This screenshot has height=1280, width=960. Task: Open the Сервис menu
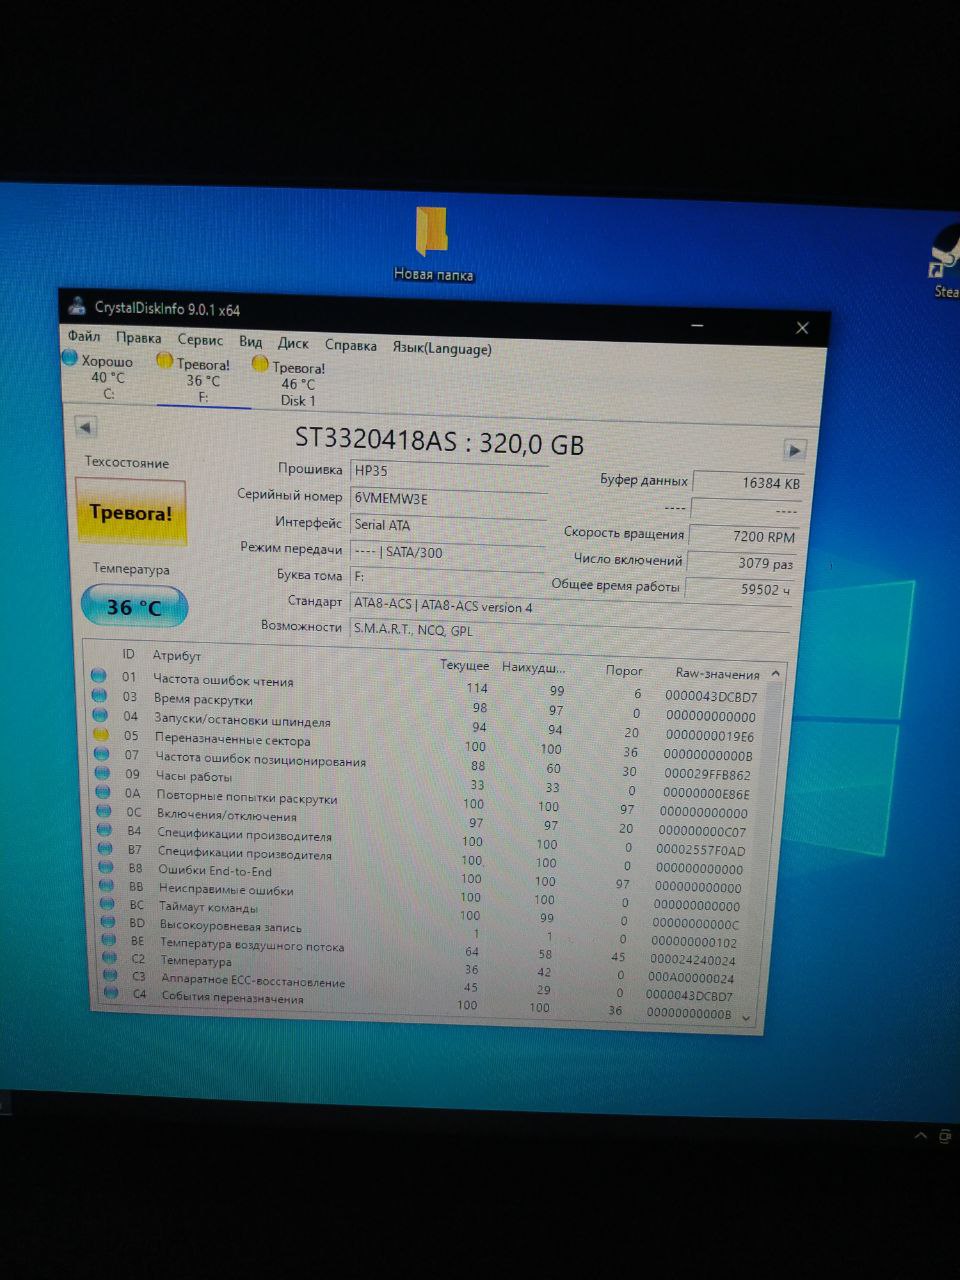(x=200, y=340)
